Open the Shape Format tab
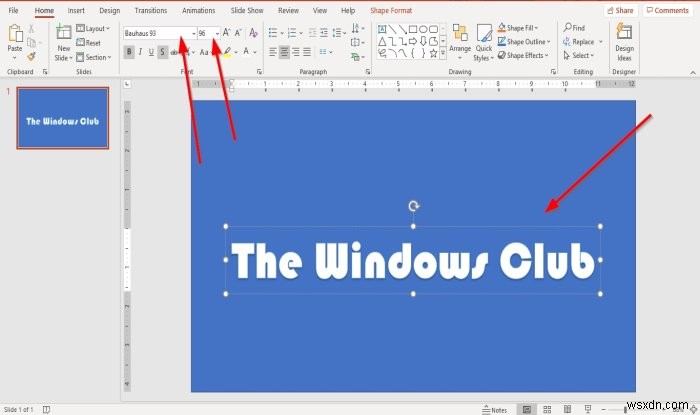 pos(391,10)
